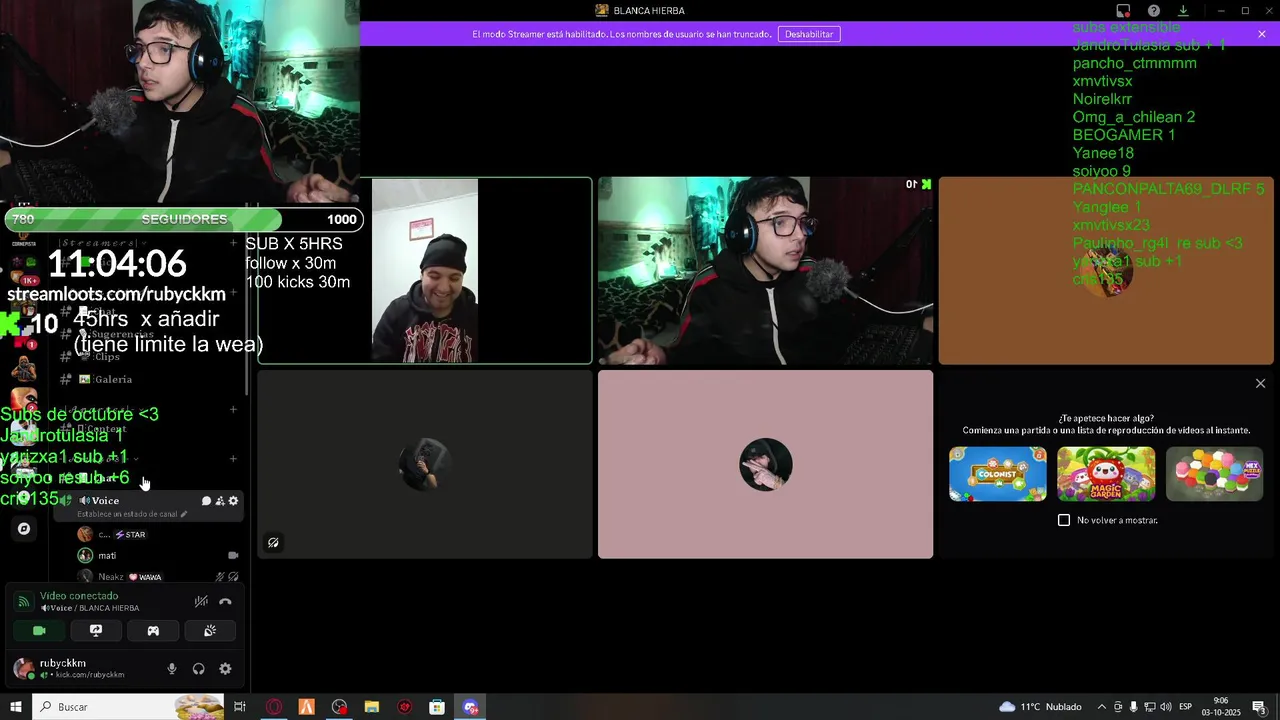
Task: Focus the smiling person's video tile
Action: point(425,271)
